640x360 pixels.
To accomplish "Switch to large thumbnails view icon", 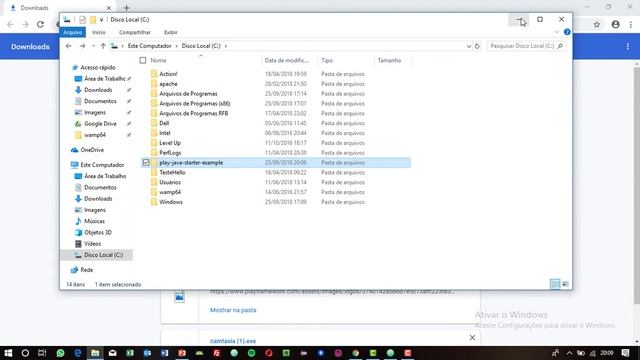I will tap(565, 284).
